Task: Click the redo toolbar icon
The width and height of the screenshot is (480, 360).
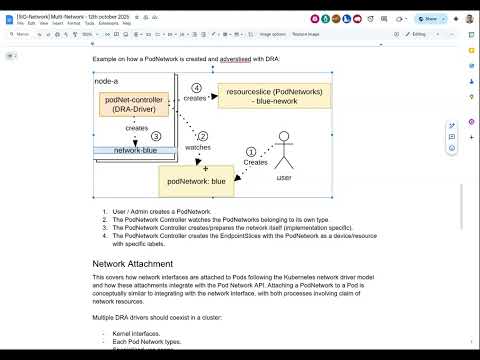Action: pyautogui.click(x=48, y=34)
